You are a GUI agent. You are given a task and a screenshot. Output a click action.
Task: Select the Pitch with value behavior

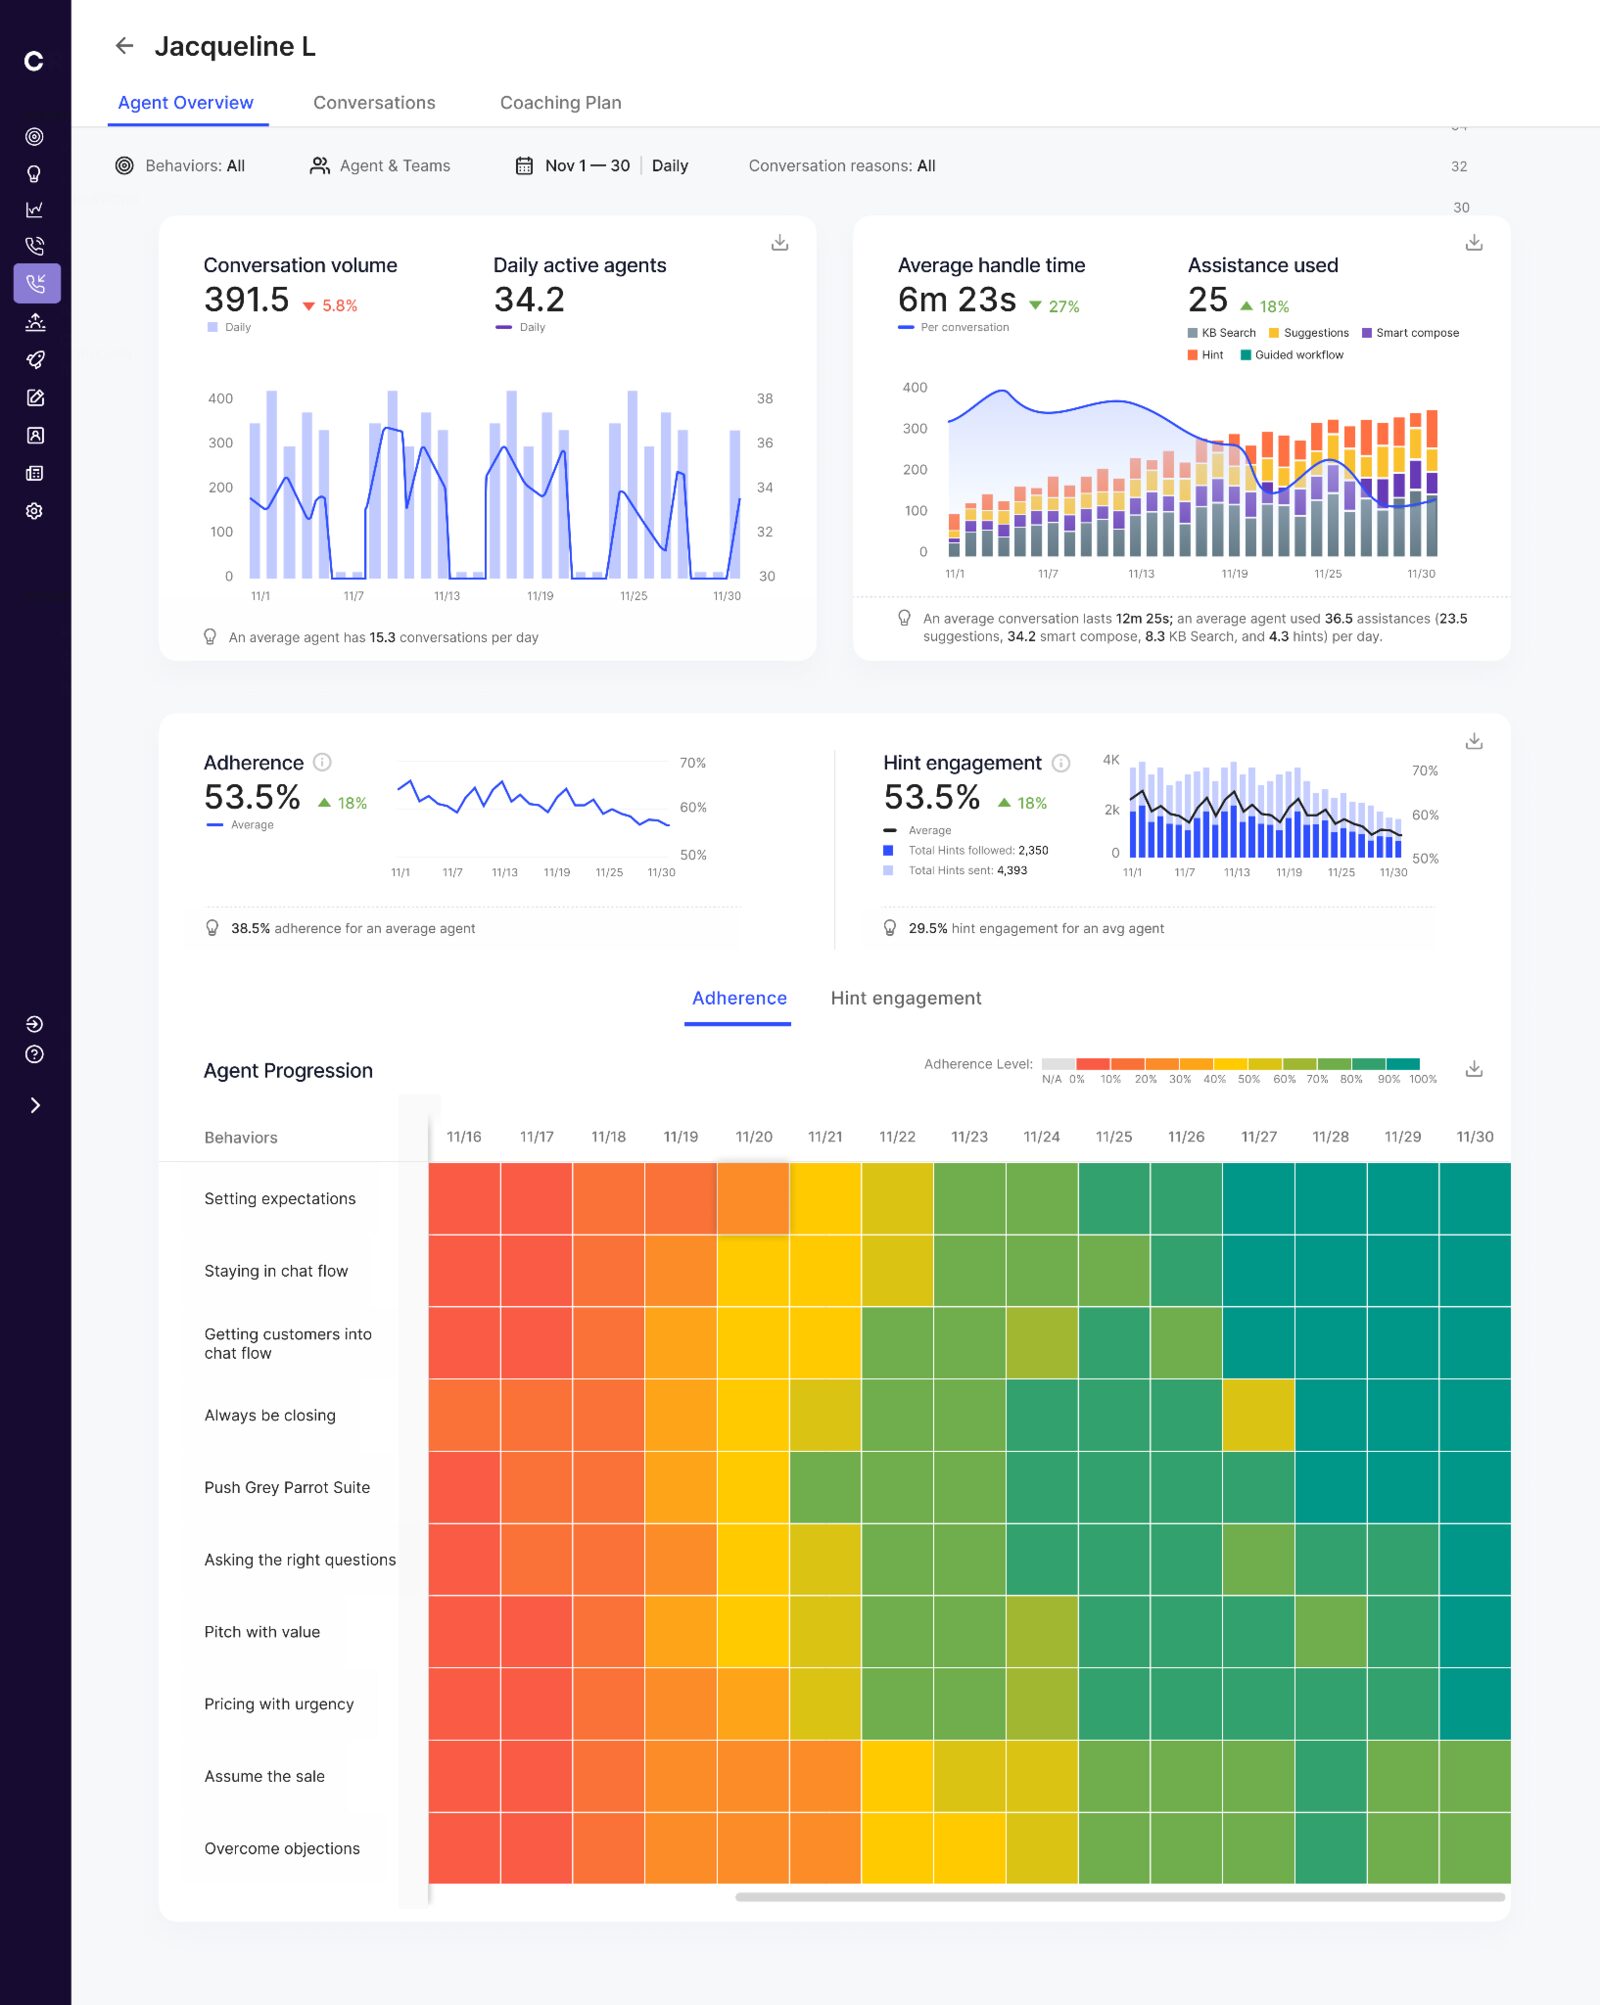pyautogui.click(x=262, y=1632)
